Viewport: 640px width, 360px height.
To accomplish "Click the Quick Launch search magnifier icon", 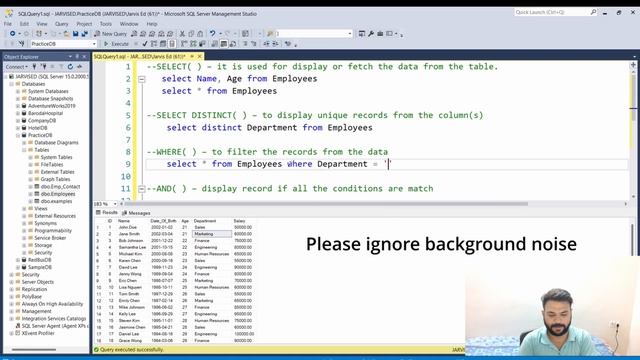I will click(593, 12).
